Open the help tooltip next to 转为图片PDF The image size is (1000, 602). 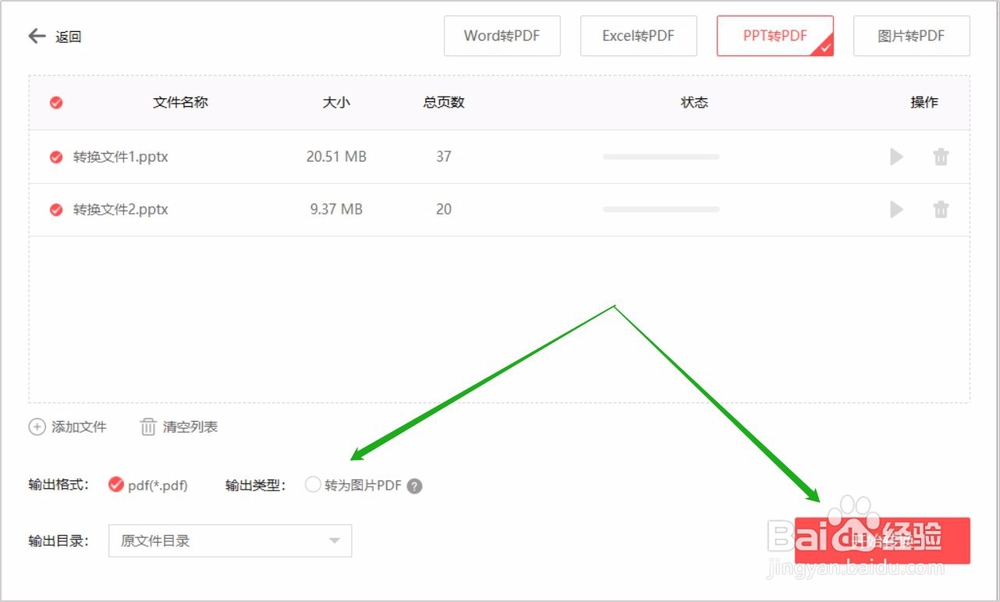414,485
